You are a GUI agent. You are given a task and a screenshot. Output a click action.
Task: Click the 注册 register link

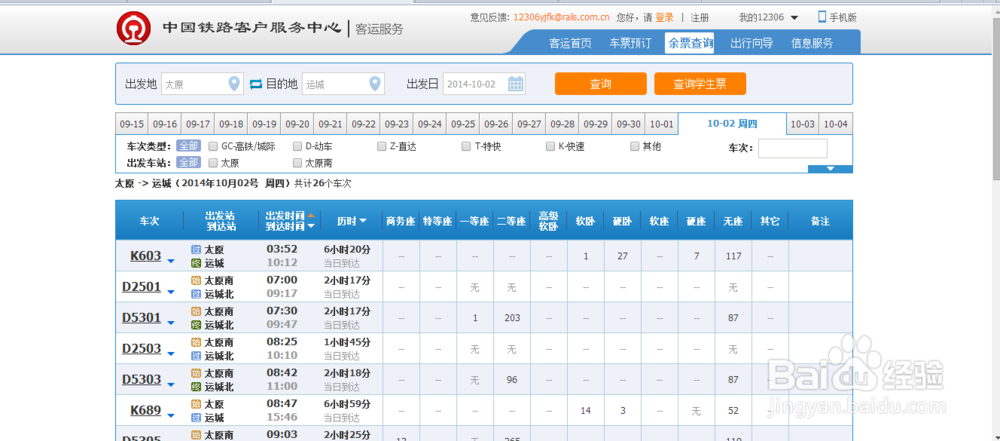[x=699, y=17]
